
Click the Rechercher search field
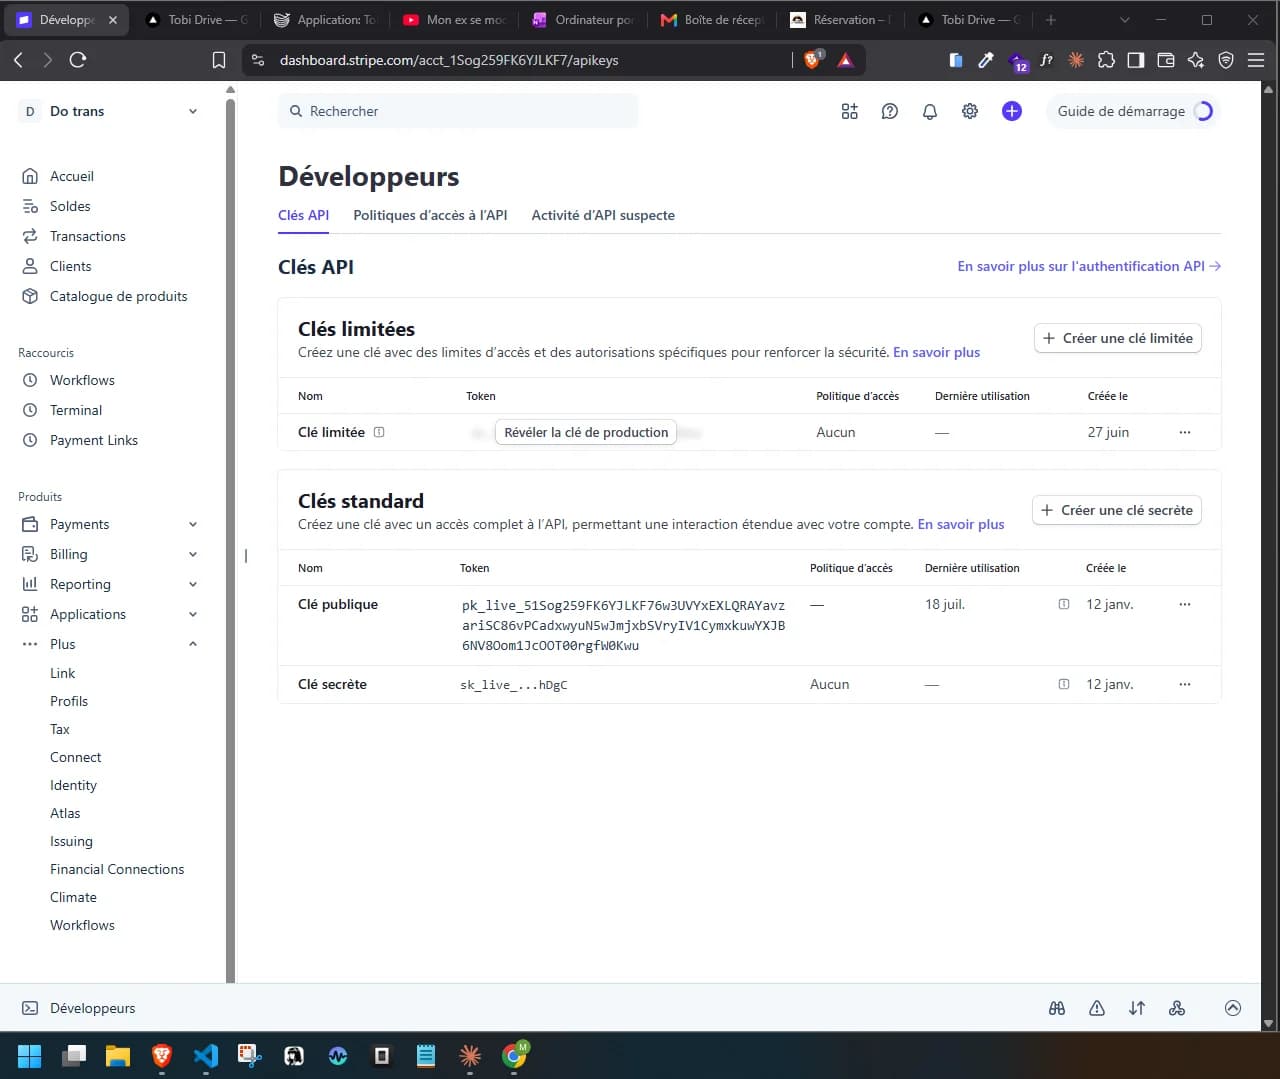[458, 111]
